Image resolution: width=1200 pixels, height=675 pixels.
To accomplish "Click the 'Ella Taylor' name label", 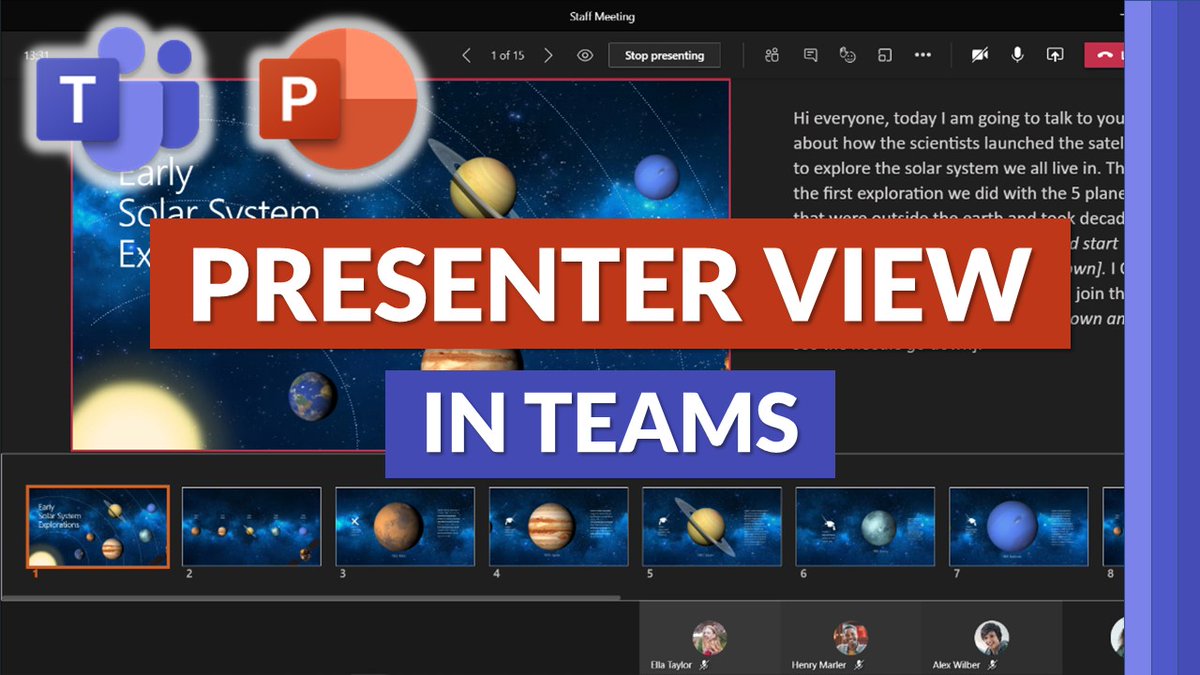I will click(670, 665).
